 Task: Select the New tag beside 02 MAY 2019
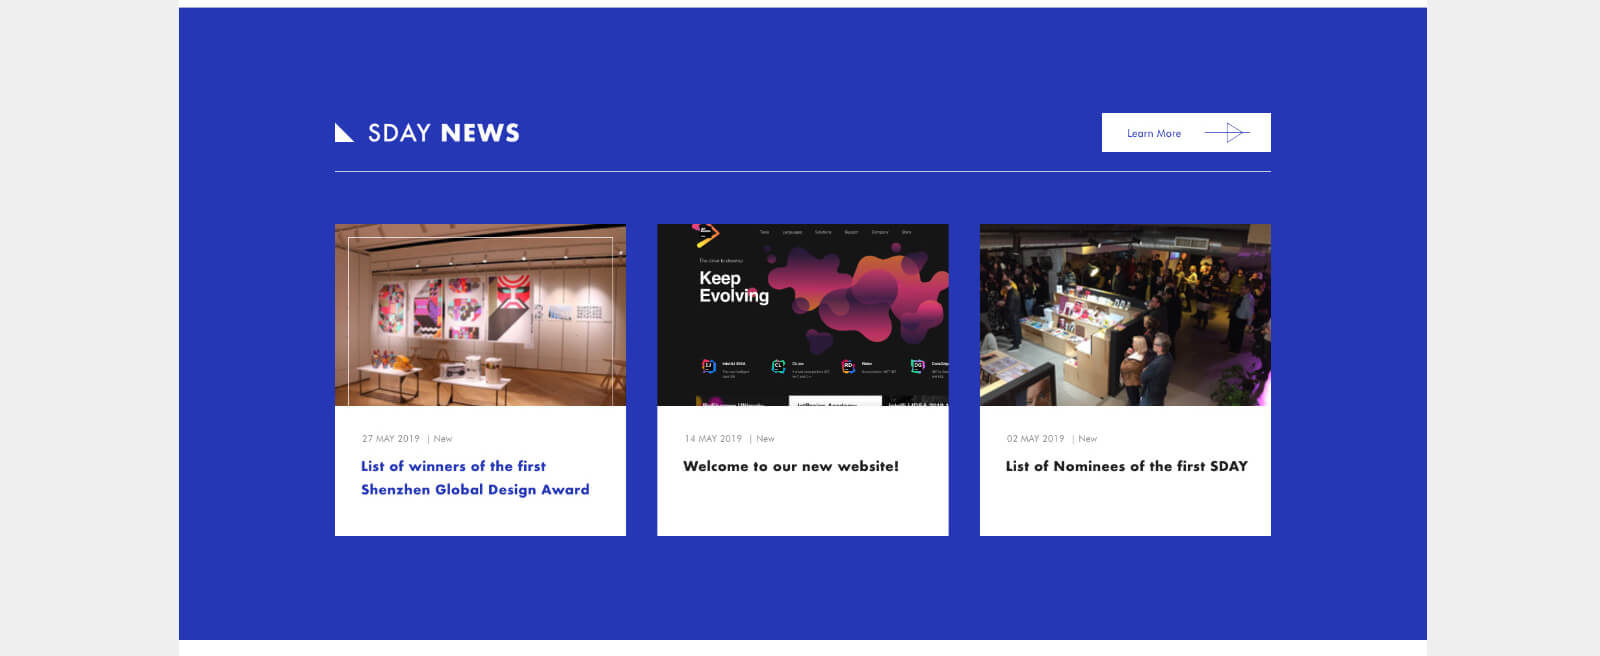[x=1087, y=439]
